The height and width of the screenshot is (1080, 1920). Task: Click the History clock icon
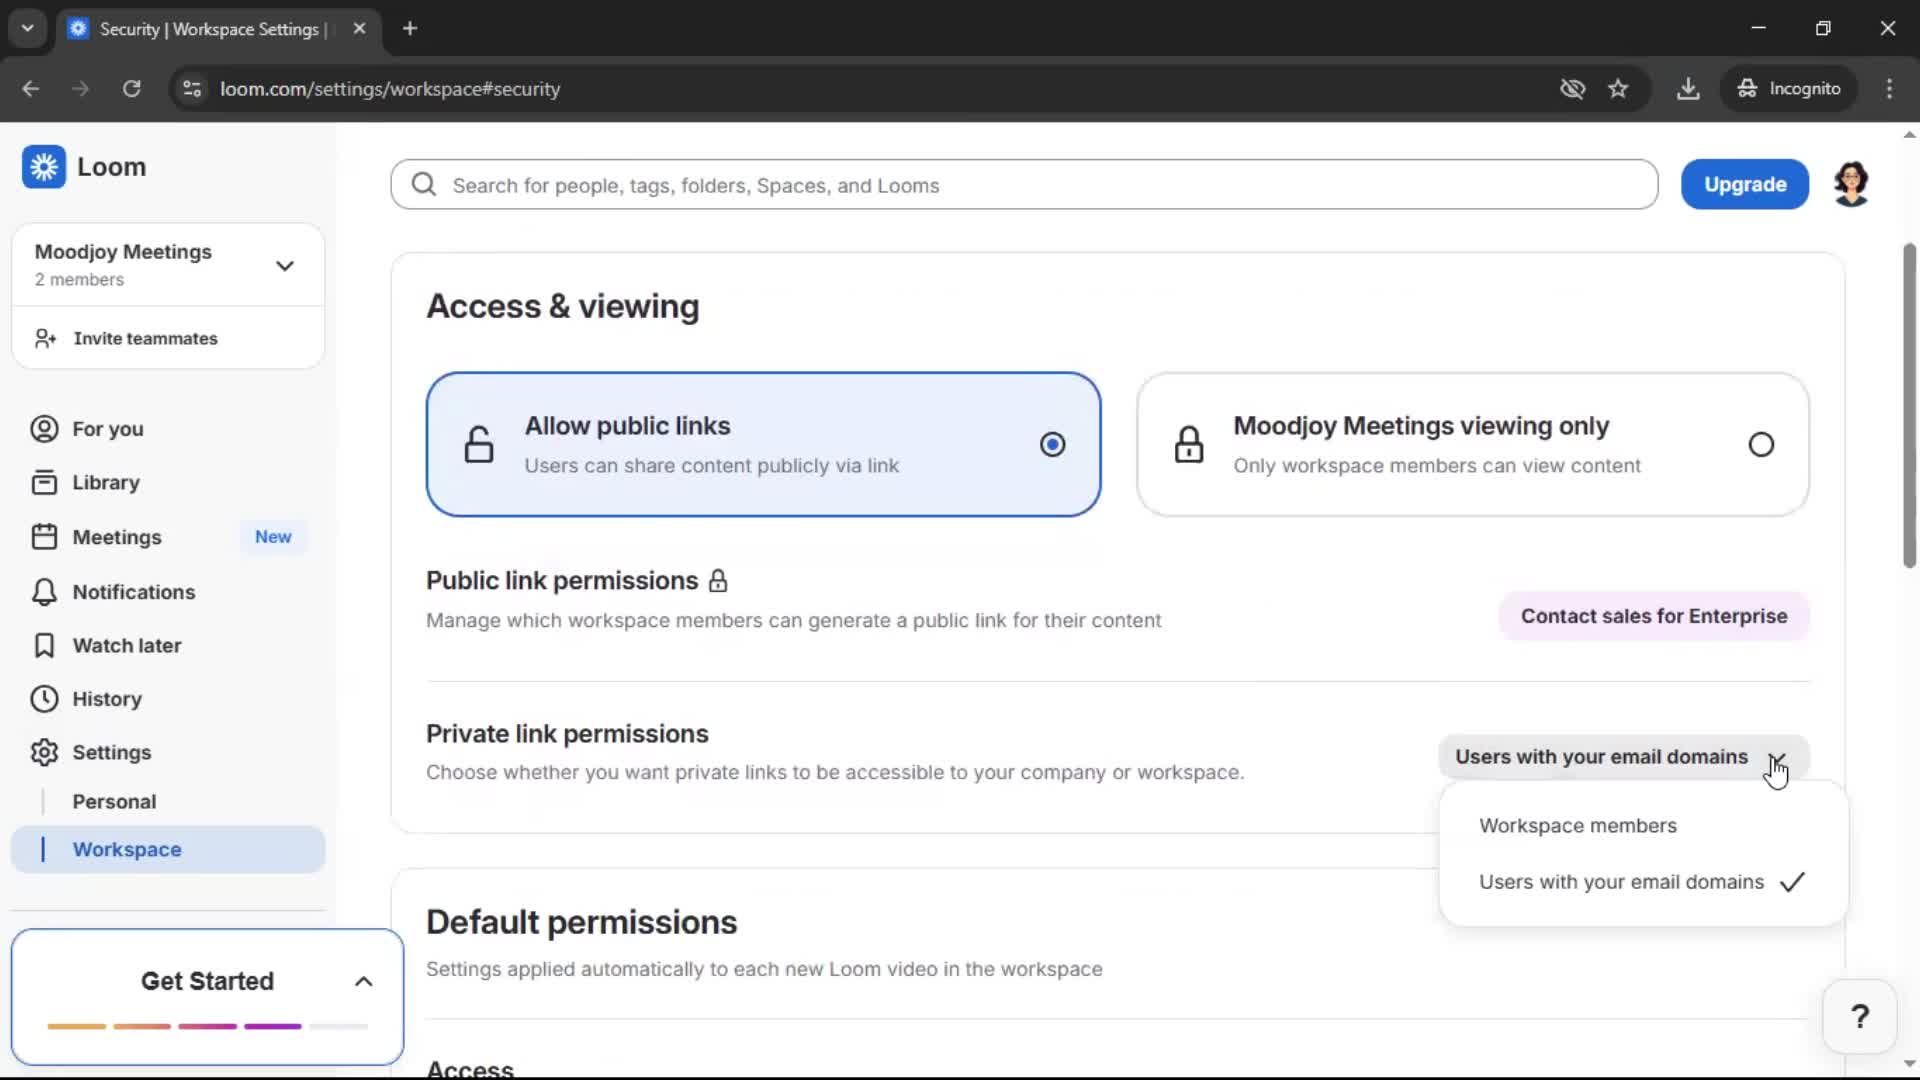[x=43, y=698]
